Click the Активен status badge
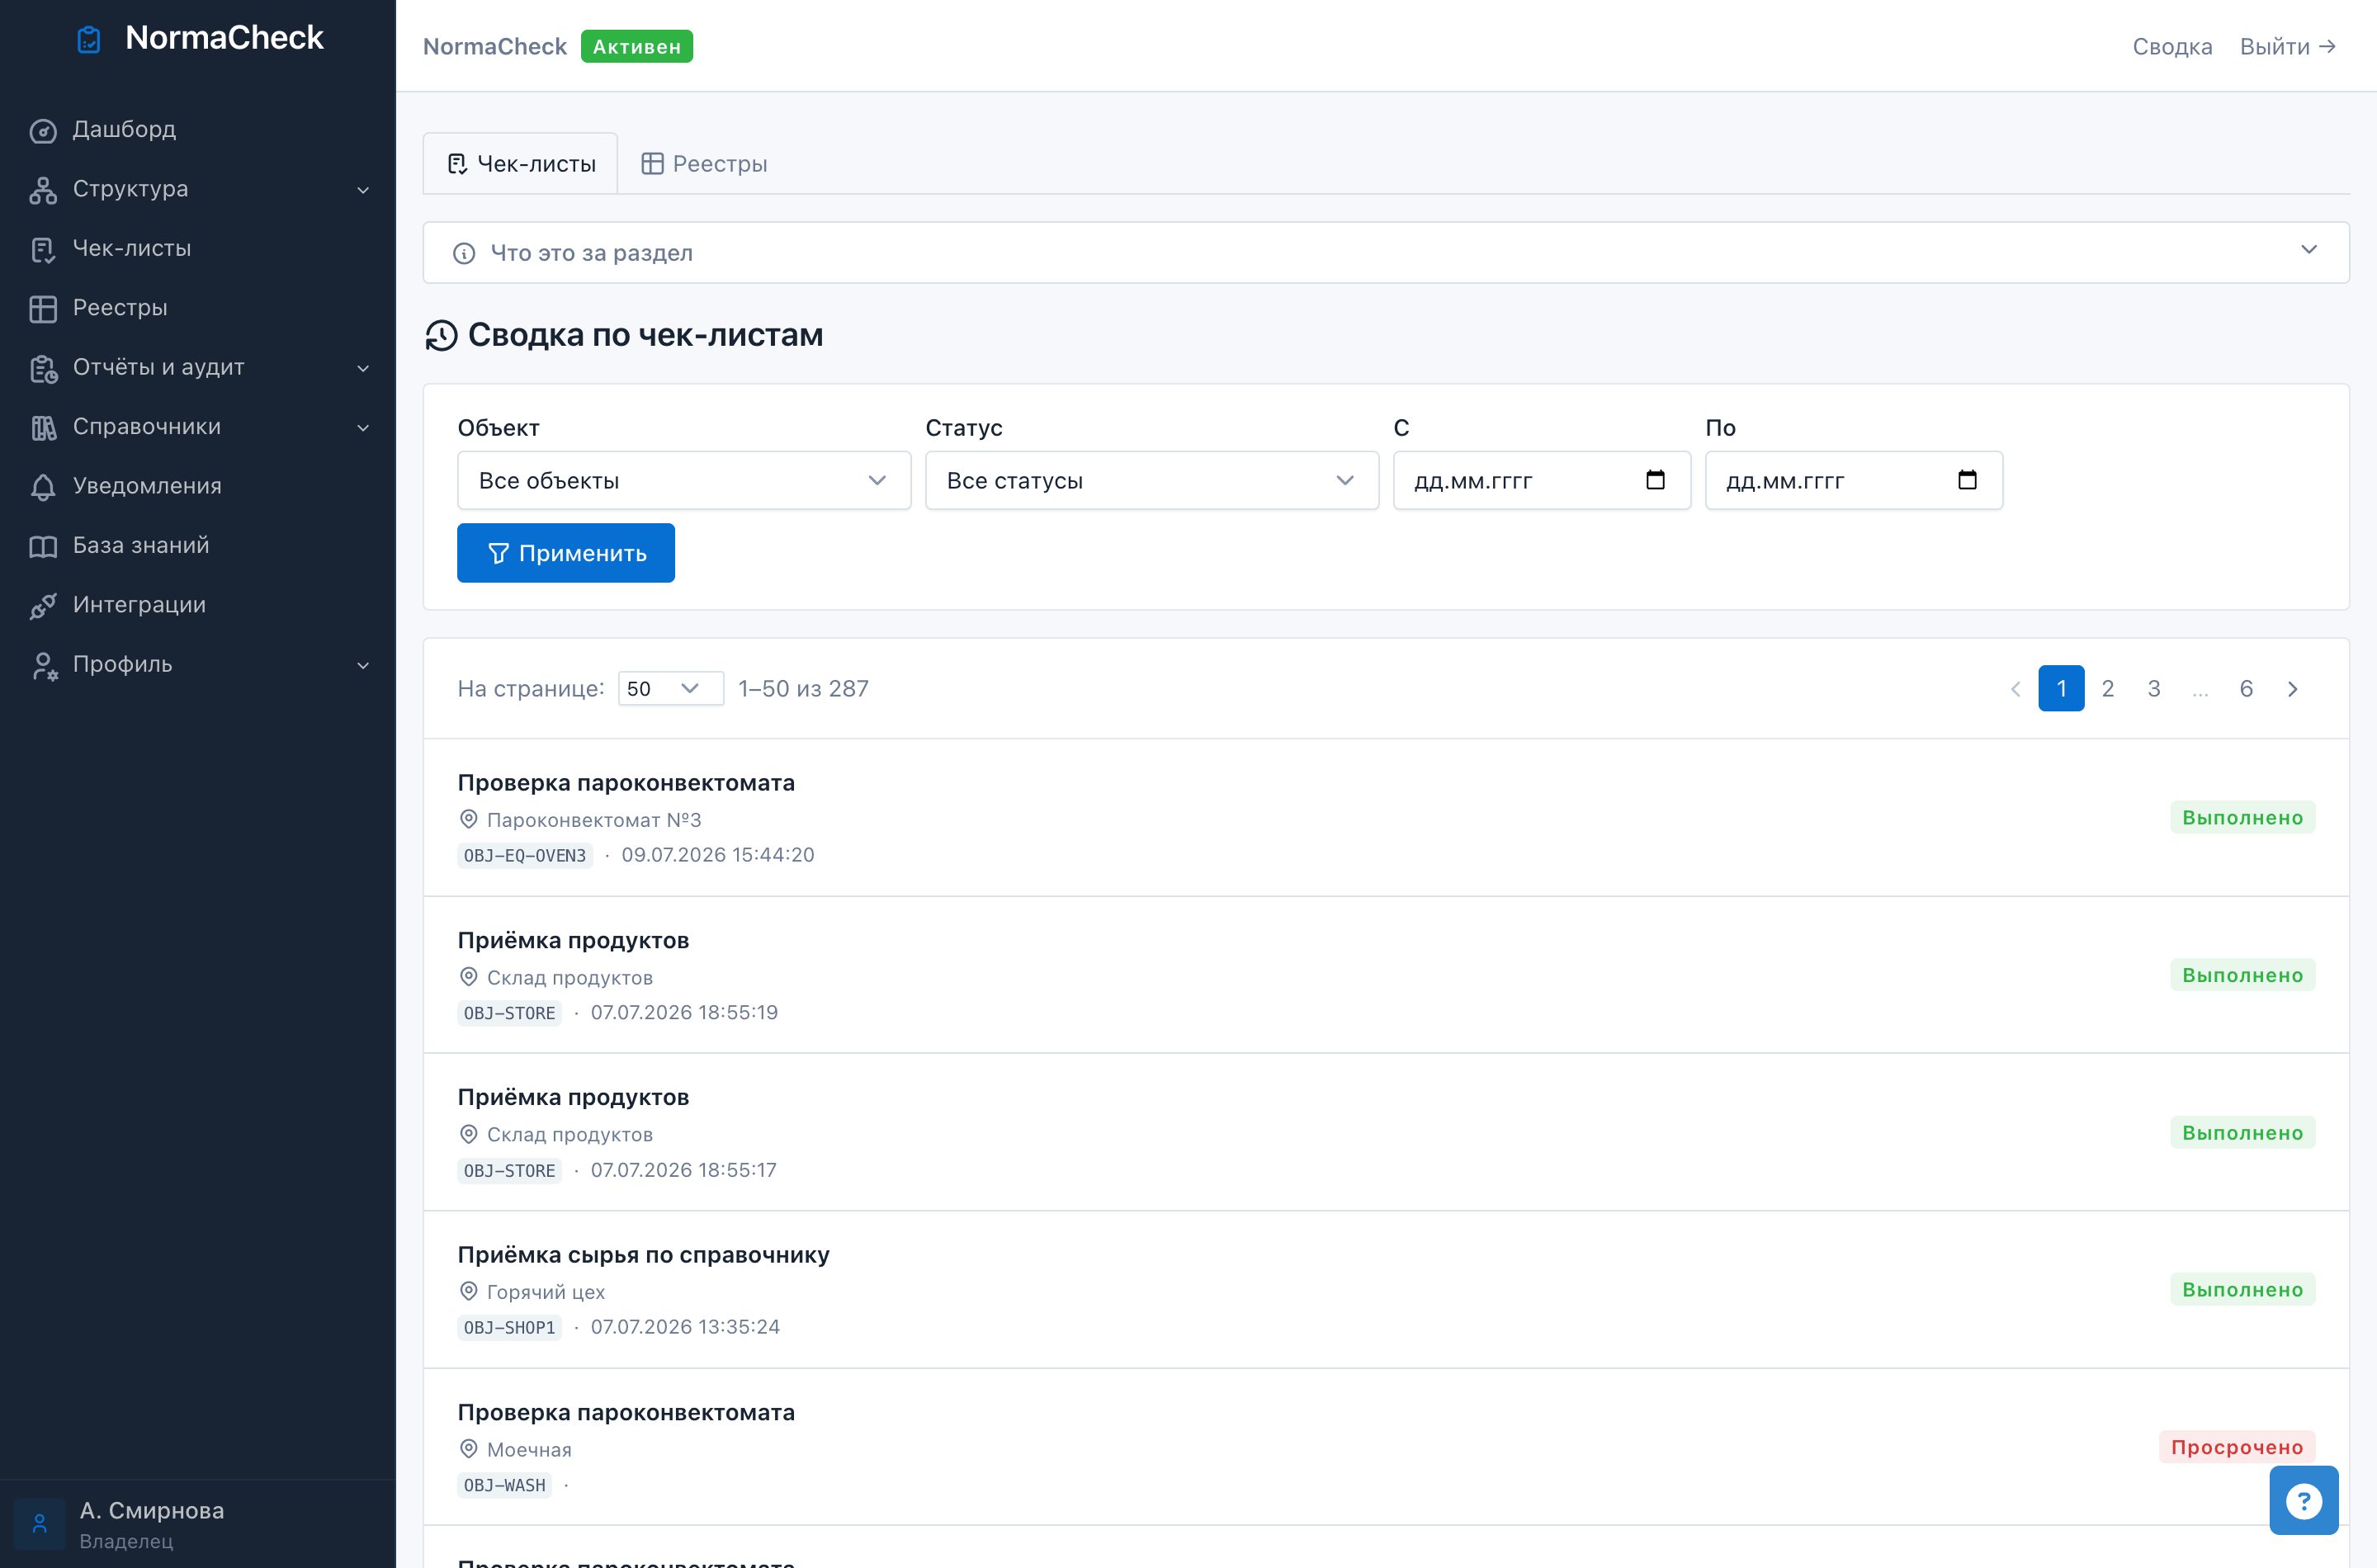This screenshot has height=1568, width=2377. (x=636, y=46)
